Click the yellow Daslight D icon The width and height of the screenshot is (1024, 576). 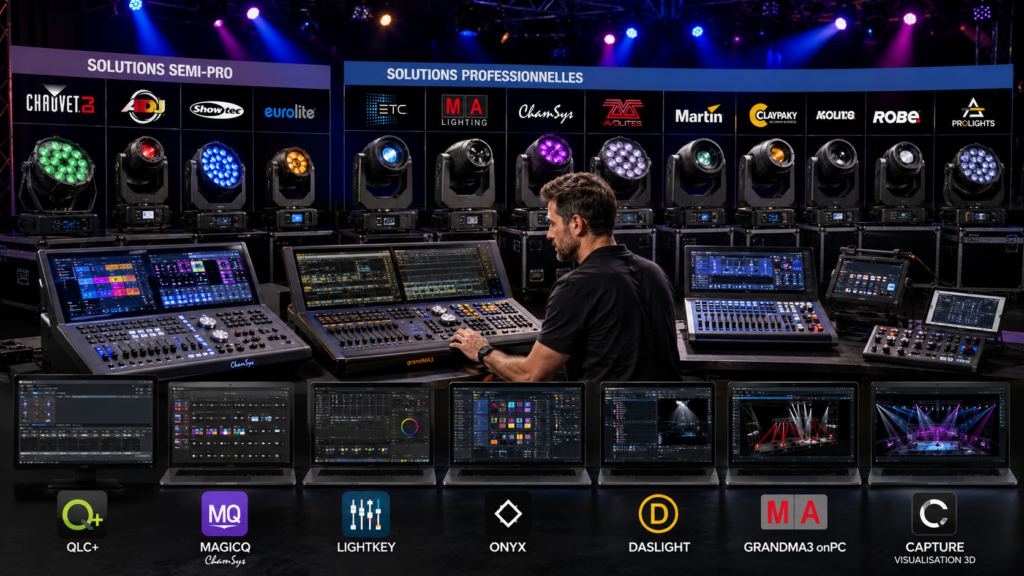(658, 514)
